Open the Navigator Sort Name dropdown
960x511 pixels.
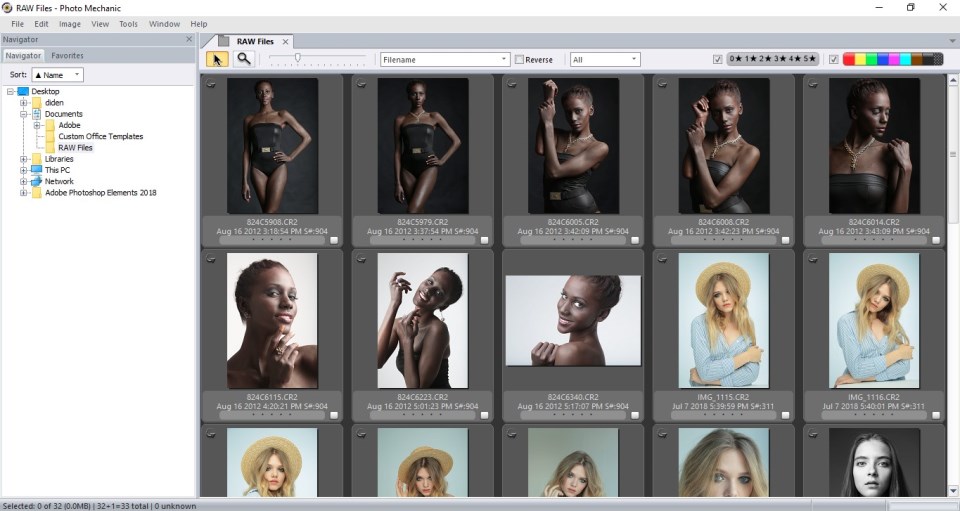57,75
